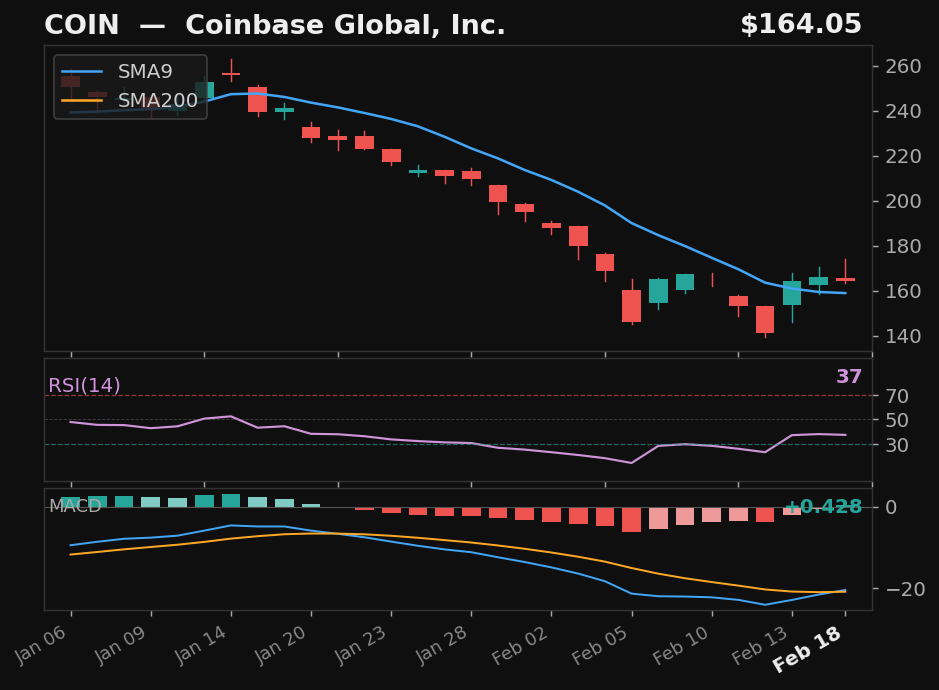The height and width of the screenshot is (690, 939).
Task: Click the large green candle on Feb 13
Action: tap(792, 293)
